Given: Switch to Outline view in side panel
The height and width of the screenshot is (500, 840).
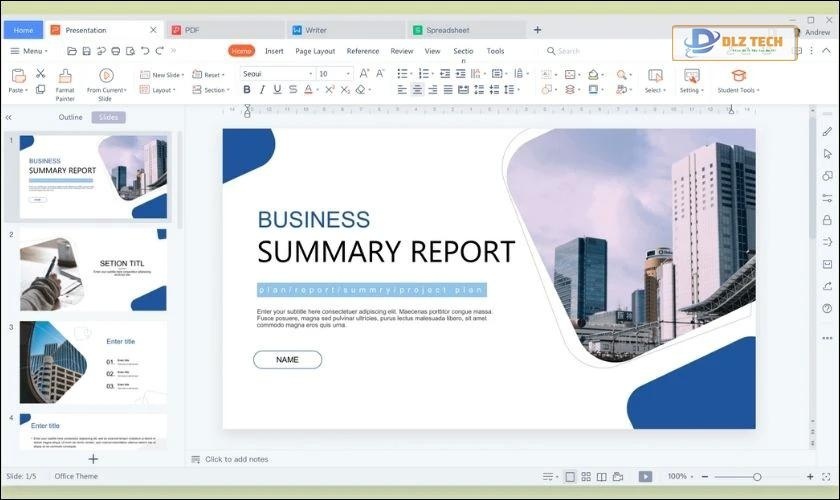Looking at the screenshot, I should 70,117.
